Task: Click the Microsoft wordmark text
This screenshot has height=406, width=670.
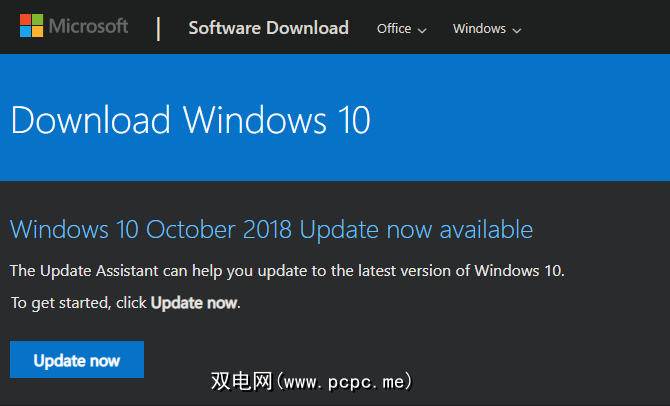Action: pos(88,27)
